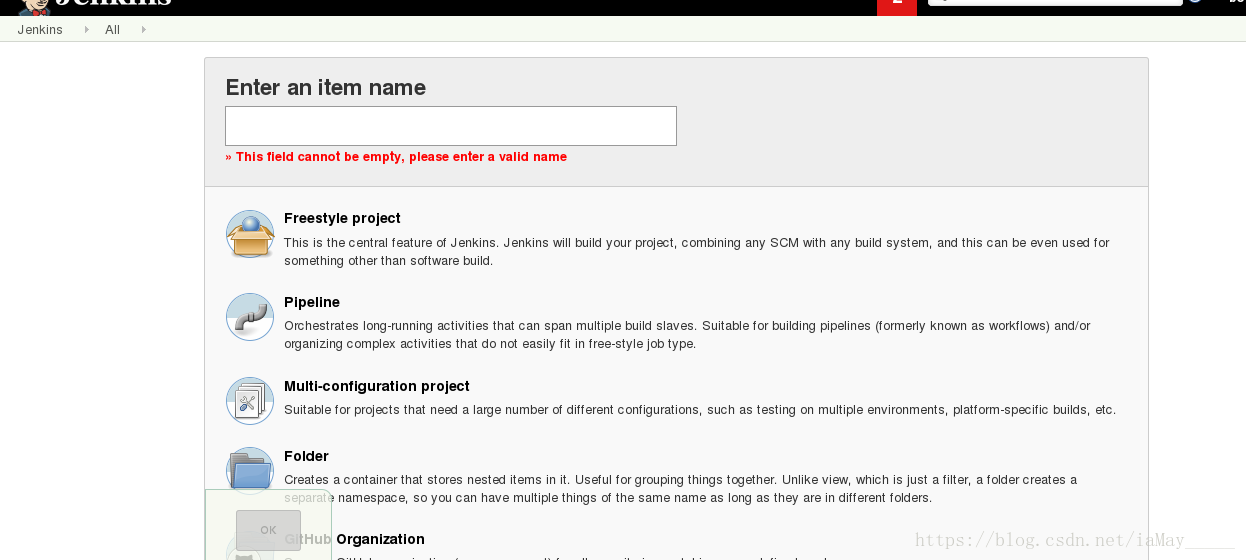Click the Freestyle project description text

click(x=697, y=252)
